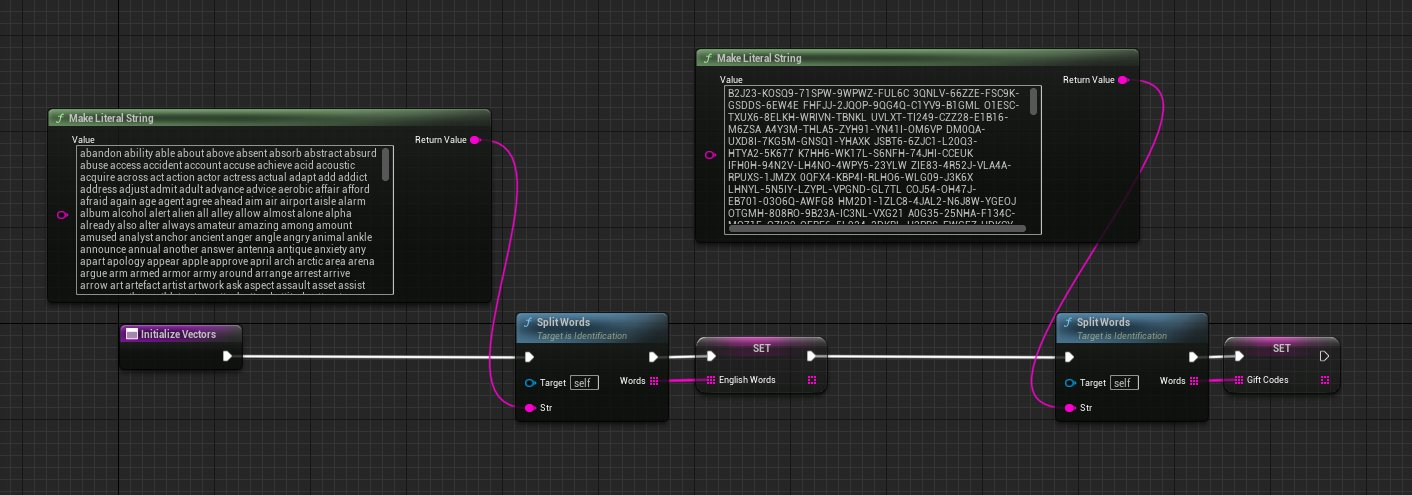The width and height of the screenshot is (1412, 495).
Task: Select the SET header above Gift Codes
Action: click(1281, 351)
